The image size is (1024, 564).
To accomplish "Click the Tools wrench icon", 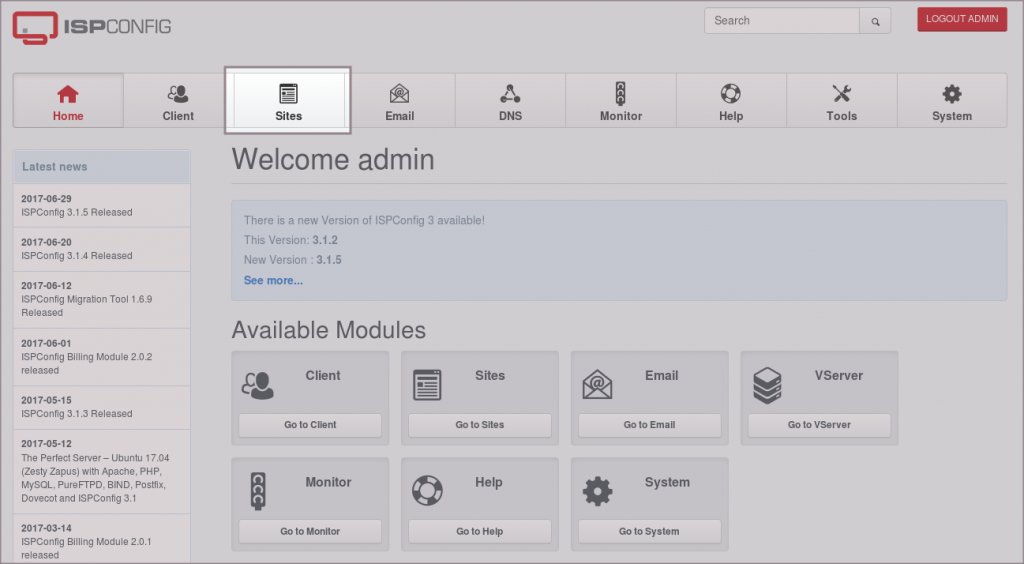I will tap(841, 93).
